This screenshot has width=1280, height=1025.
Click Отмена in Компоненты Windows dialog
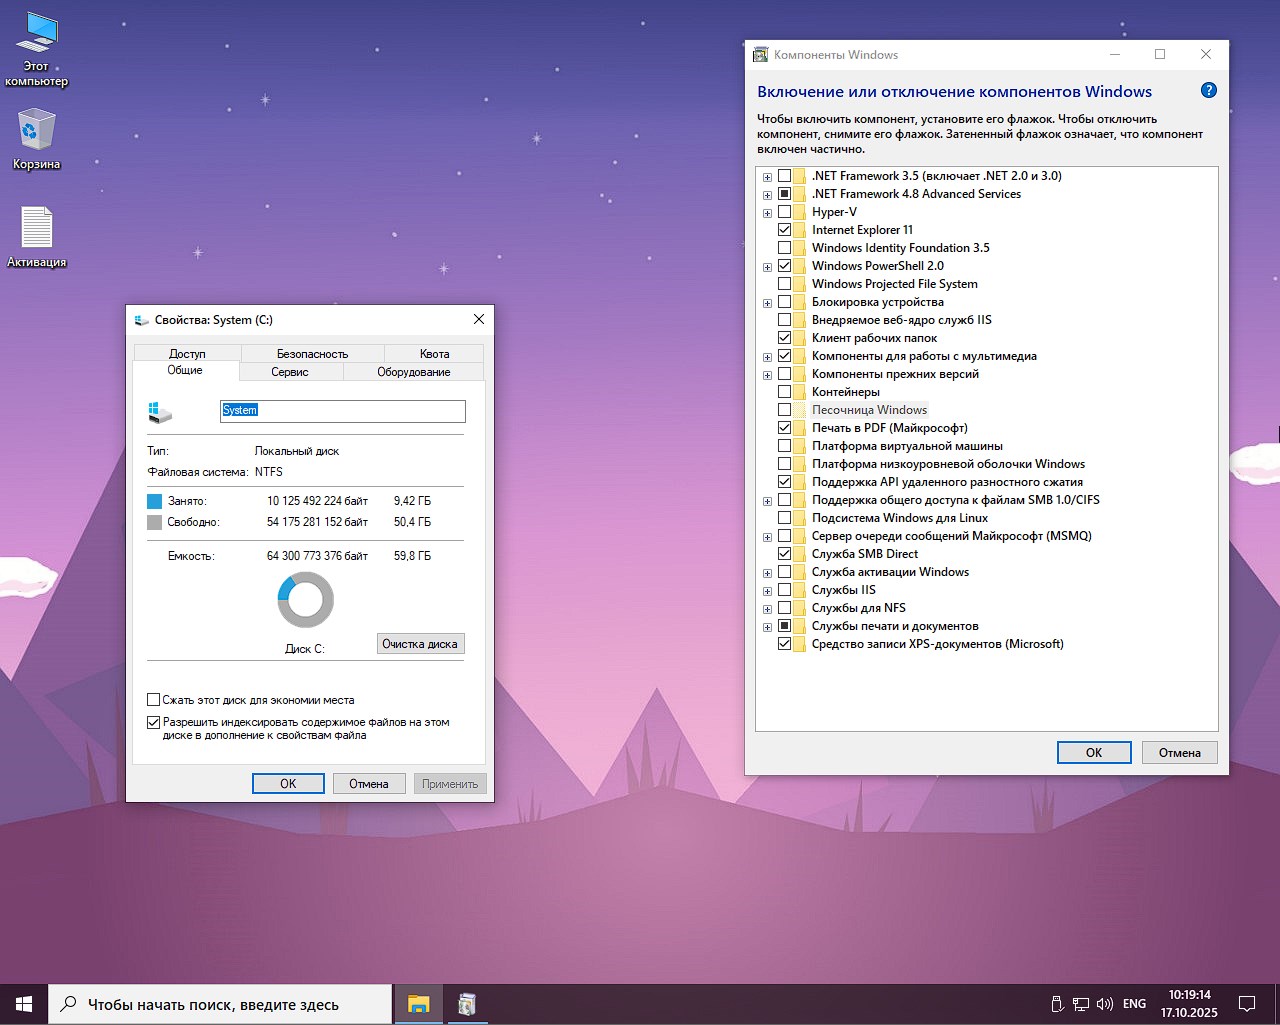[x=1179, y=752]
